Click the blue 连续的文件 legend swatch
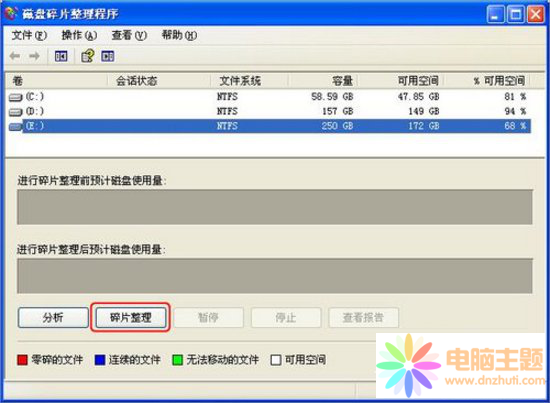Screen dimensions: 550x403 tap(100, 360)
